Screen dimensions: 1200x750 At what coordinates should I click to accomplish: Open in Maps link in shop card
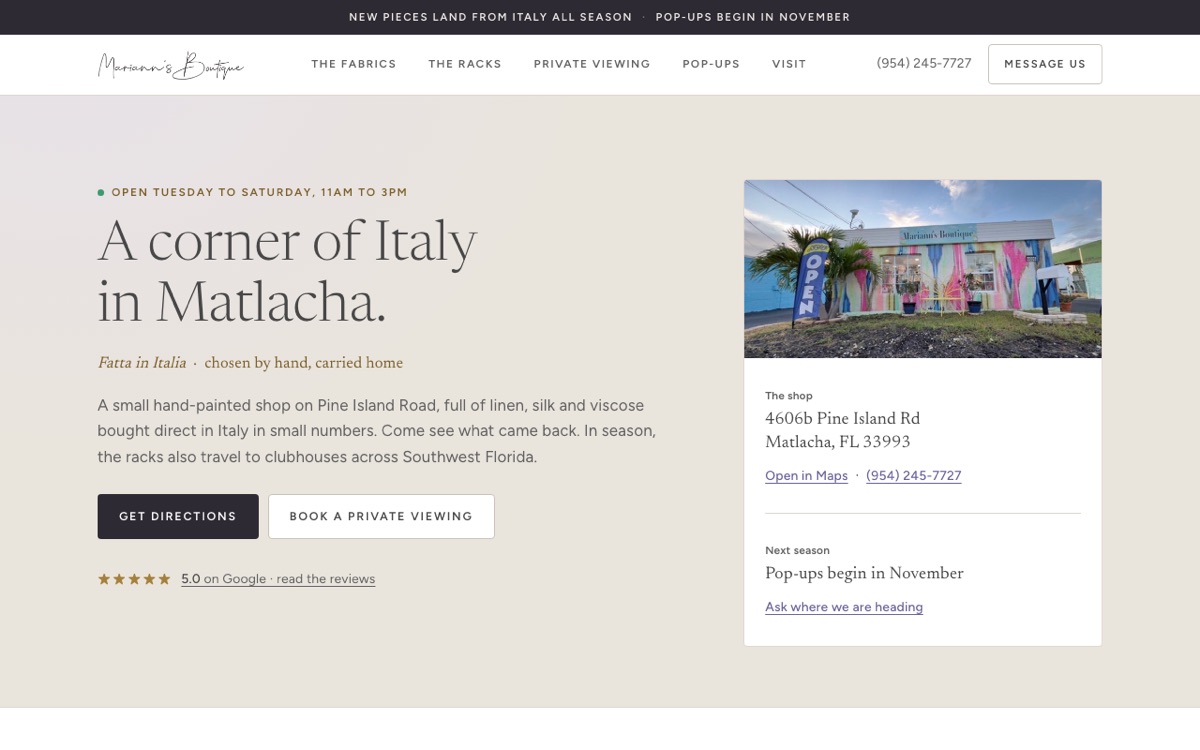click(x=806, y=476)
